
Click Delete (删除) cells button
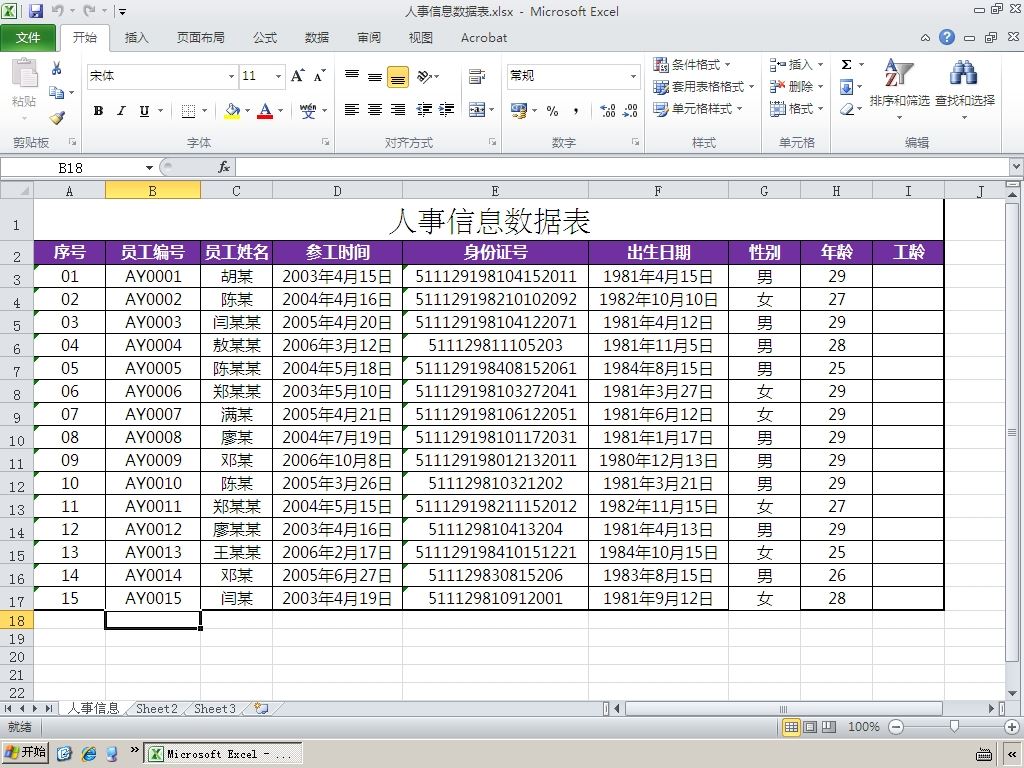(x=797, y=87)
